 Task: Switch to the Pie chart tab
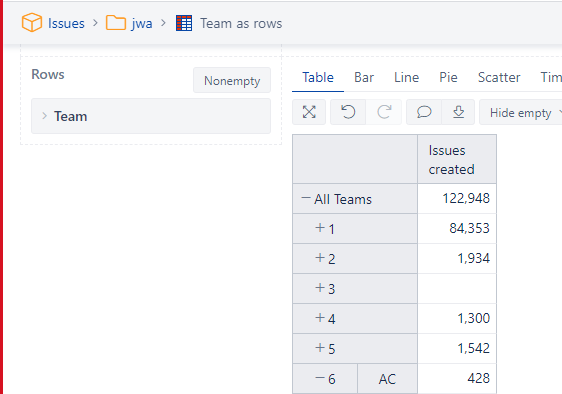click(448, 77)
